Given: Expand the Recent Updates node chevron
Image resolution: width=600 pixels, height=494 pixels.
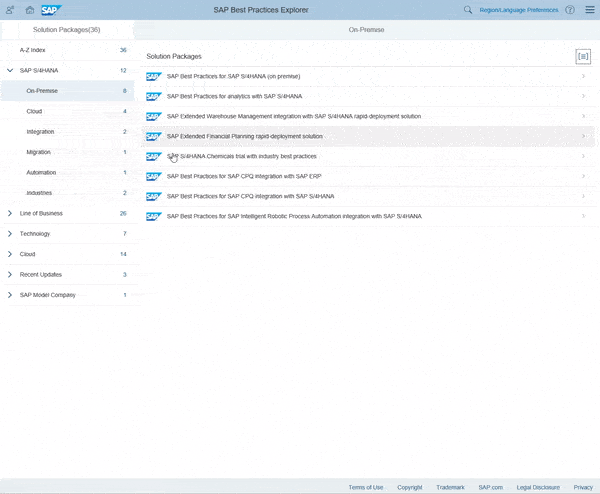Looking at the screenshot, I should tap(10, 274).
